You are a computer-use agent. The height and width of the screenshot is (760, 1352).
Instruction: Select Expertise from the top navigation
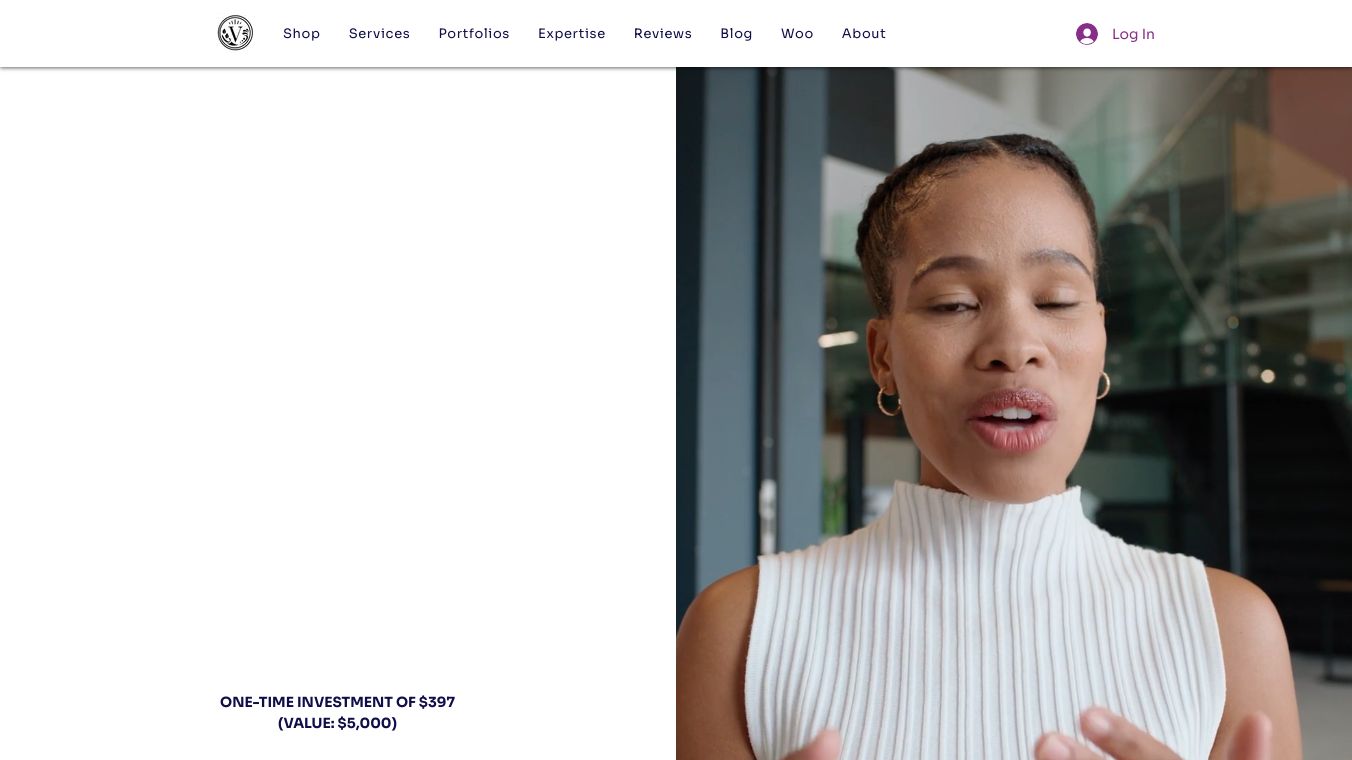[571, 33]
